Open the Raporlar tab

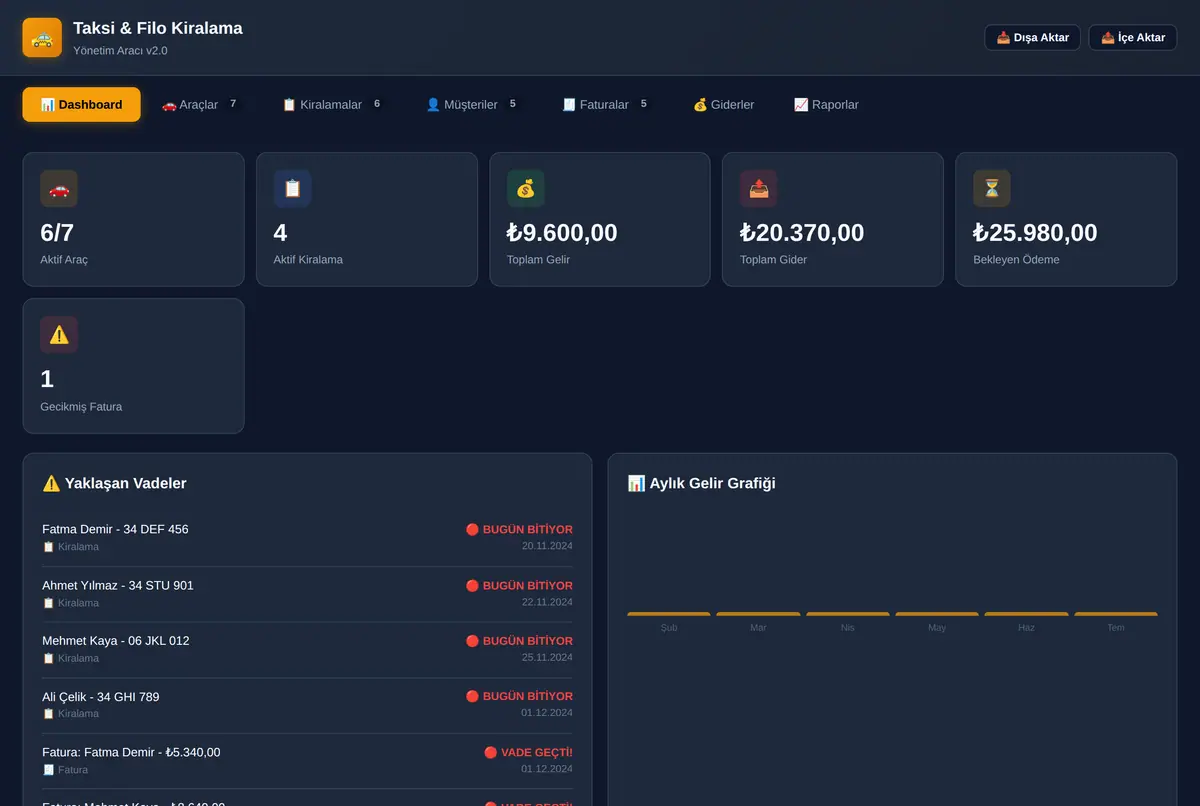tap(826, 104)
